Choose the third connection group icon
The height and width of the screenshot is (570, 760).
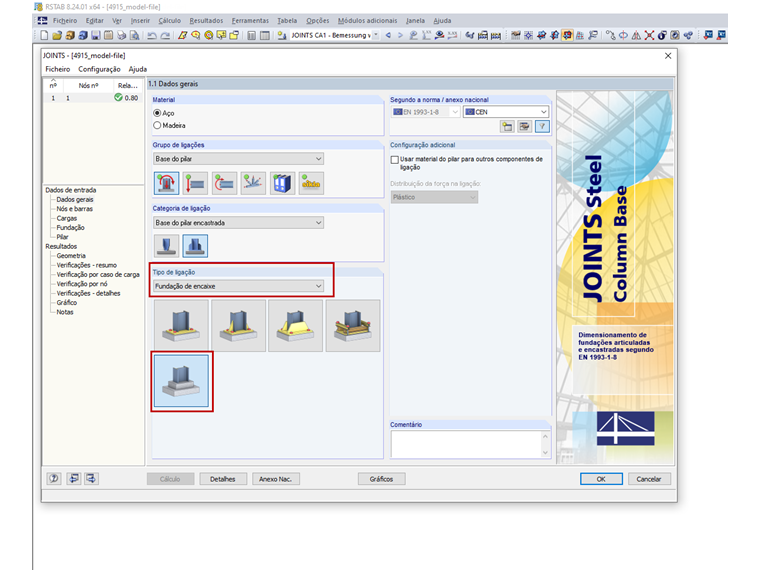click(x=224, y=183)
